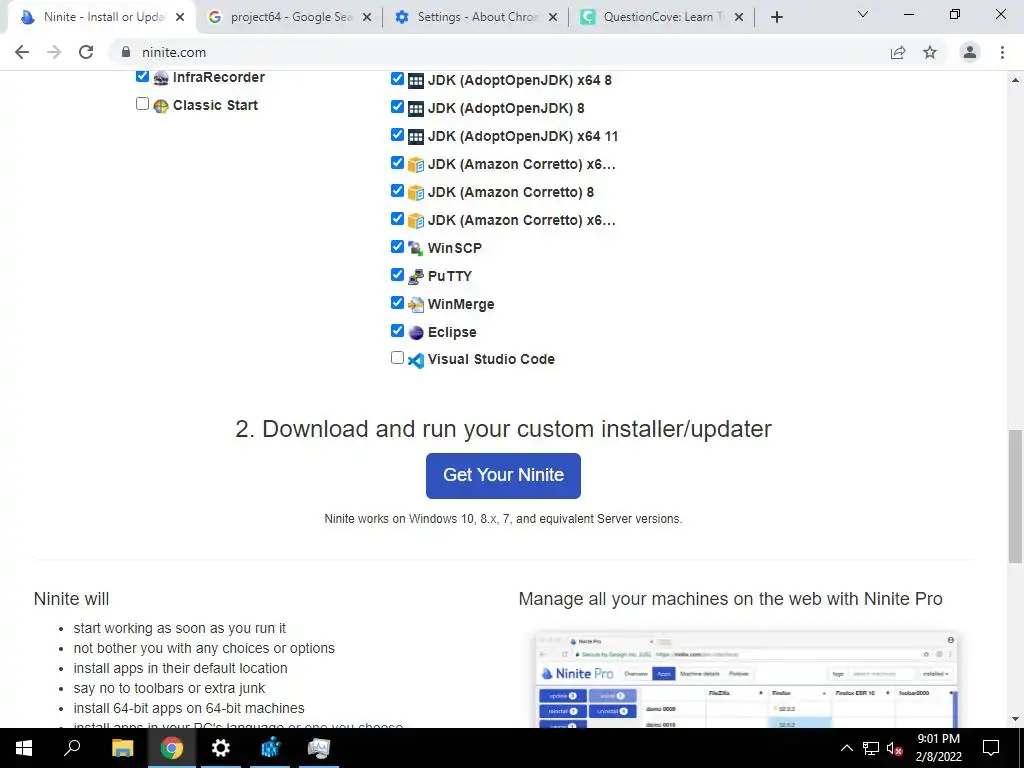Close the QuestionCove tab
Image resolution: width=1024 pixels, height=768 pixels.
point(739,18)
